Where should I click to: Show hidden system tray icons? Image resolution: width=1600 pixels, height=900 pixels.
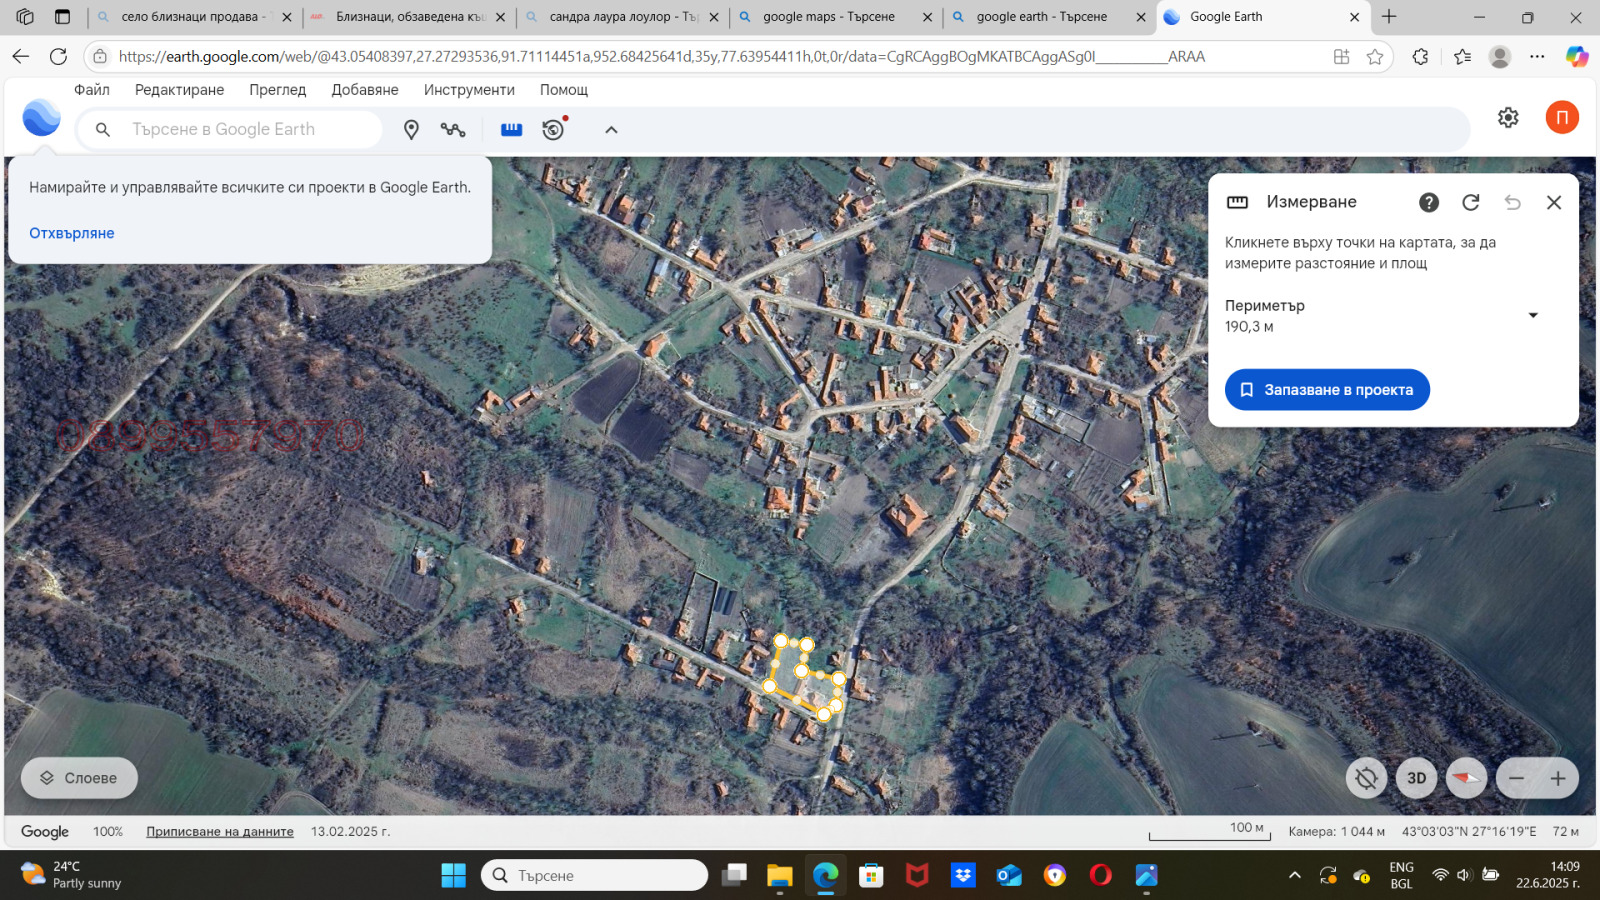tap(1295, 875)
